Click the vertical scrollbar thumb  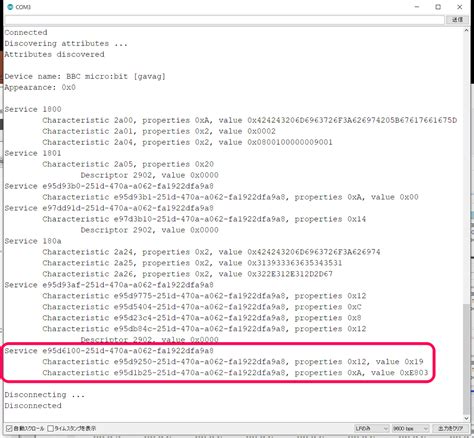click(466, 358)
